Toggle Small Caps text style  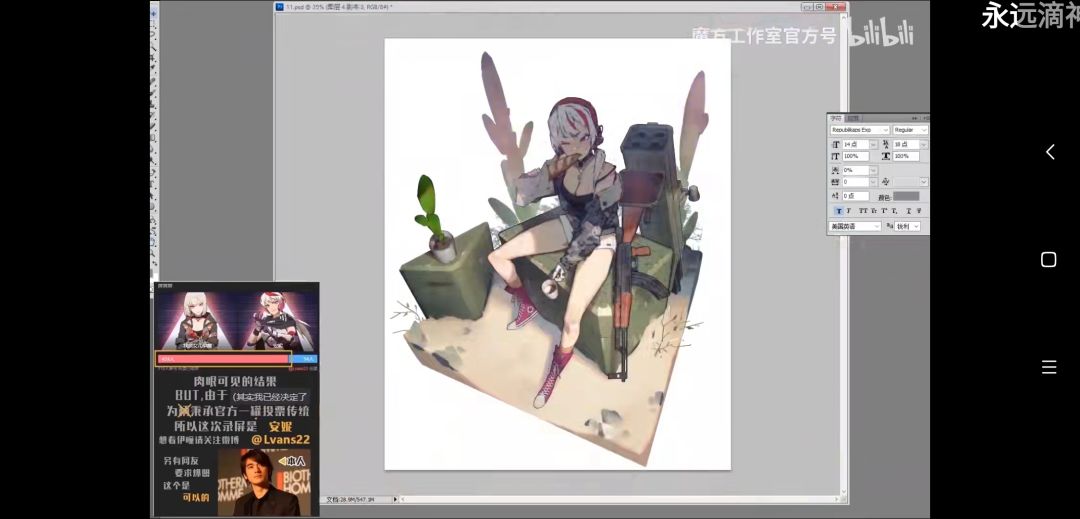coord(874,211)
